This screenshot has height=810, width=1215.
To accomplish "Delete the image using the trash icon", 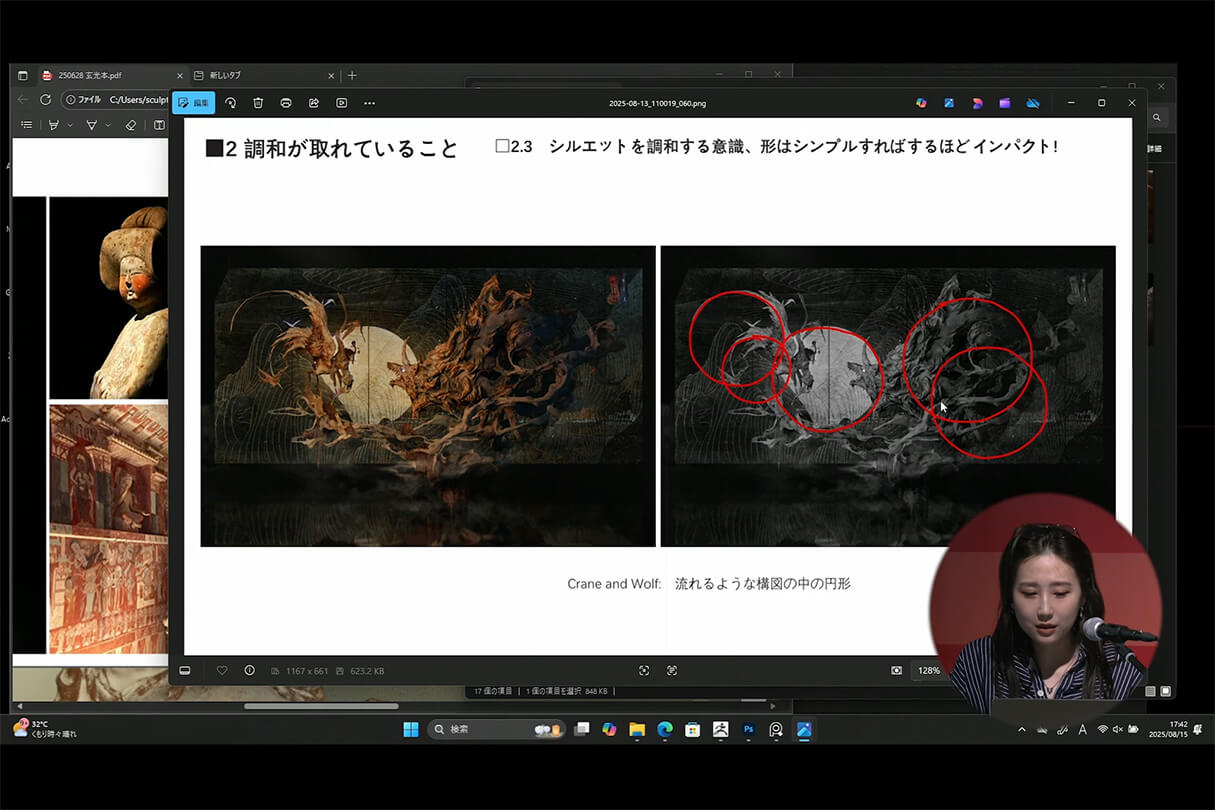I will click(258, 102).
